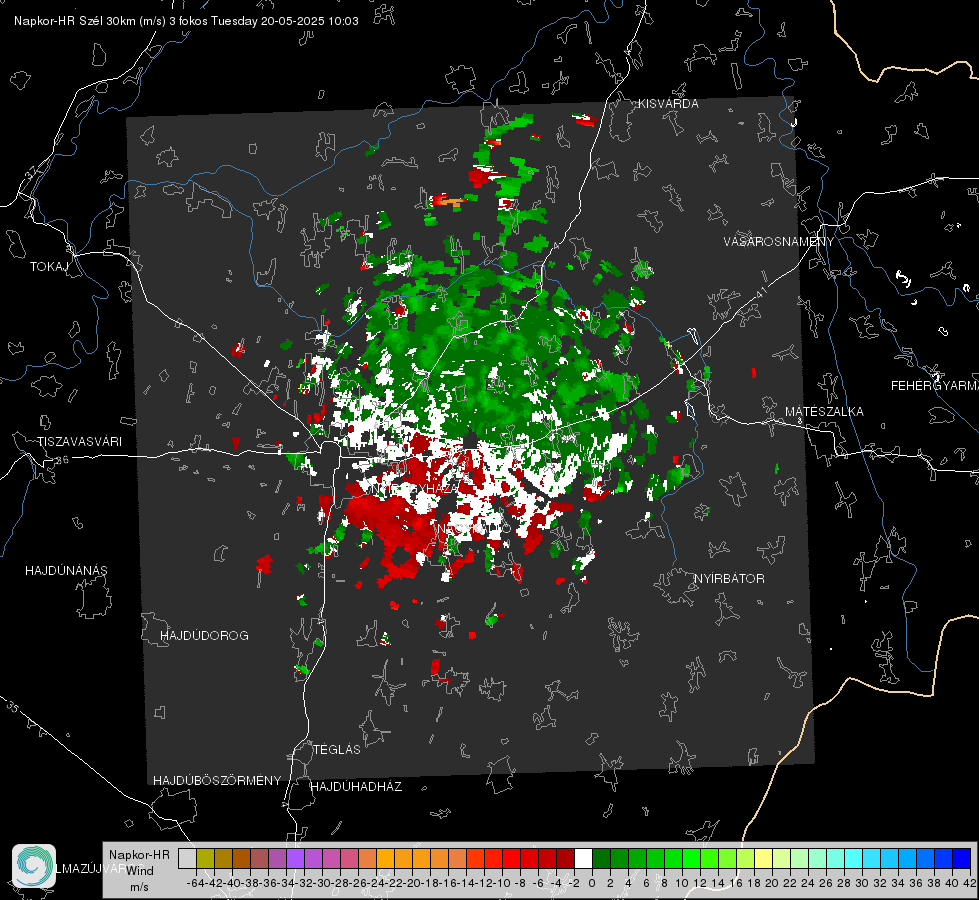This screenshot has width=979, height=900.
Task: Click the Wind label in the legend
Action: pyautogui.click(x=140, y=871)
